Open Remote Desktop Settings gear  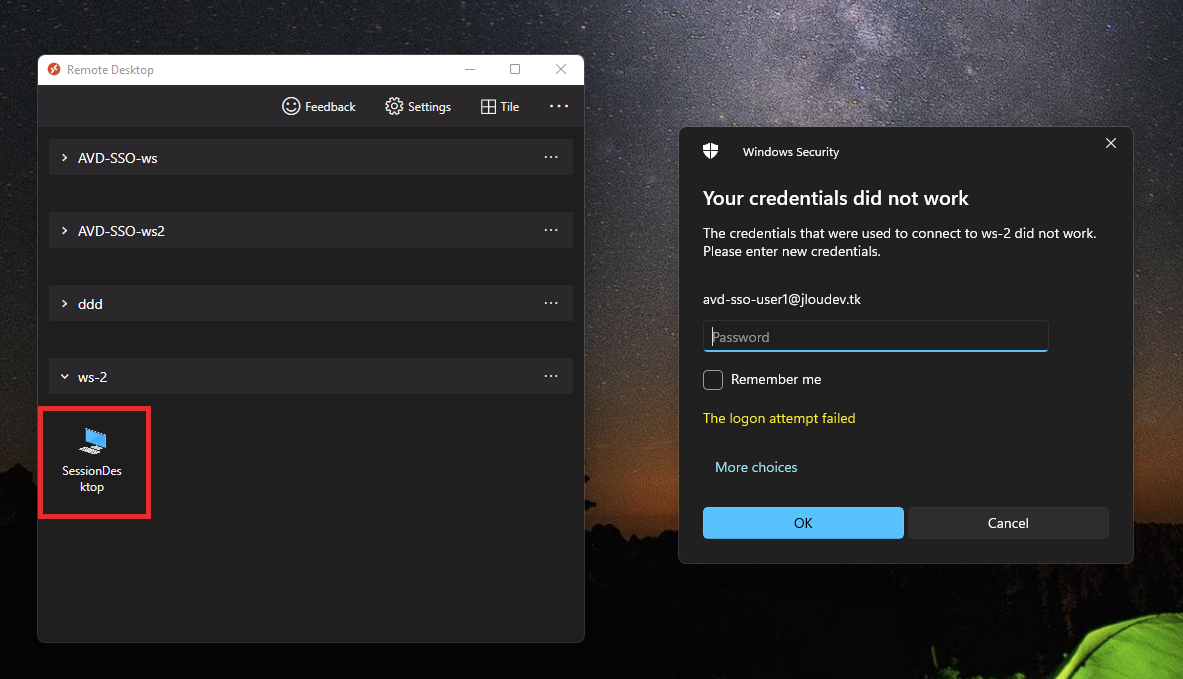click(394, 106)
